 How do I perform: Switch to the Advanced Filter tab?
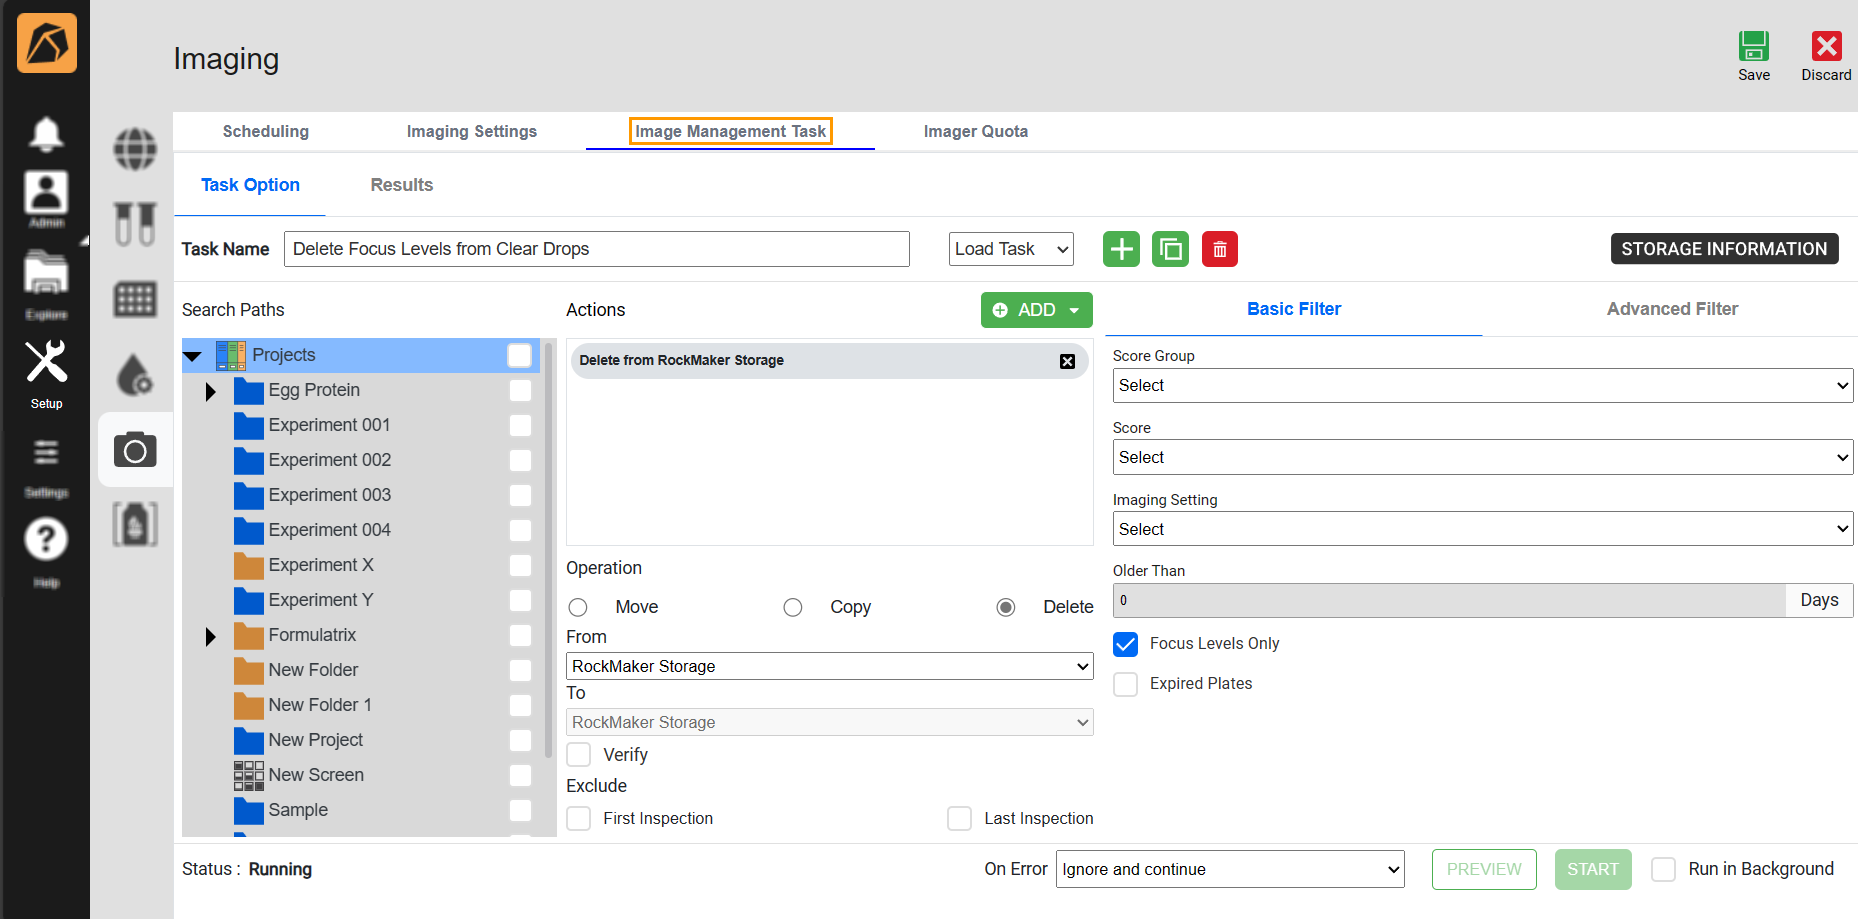pyautogui.click(x=1671, y=309)
